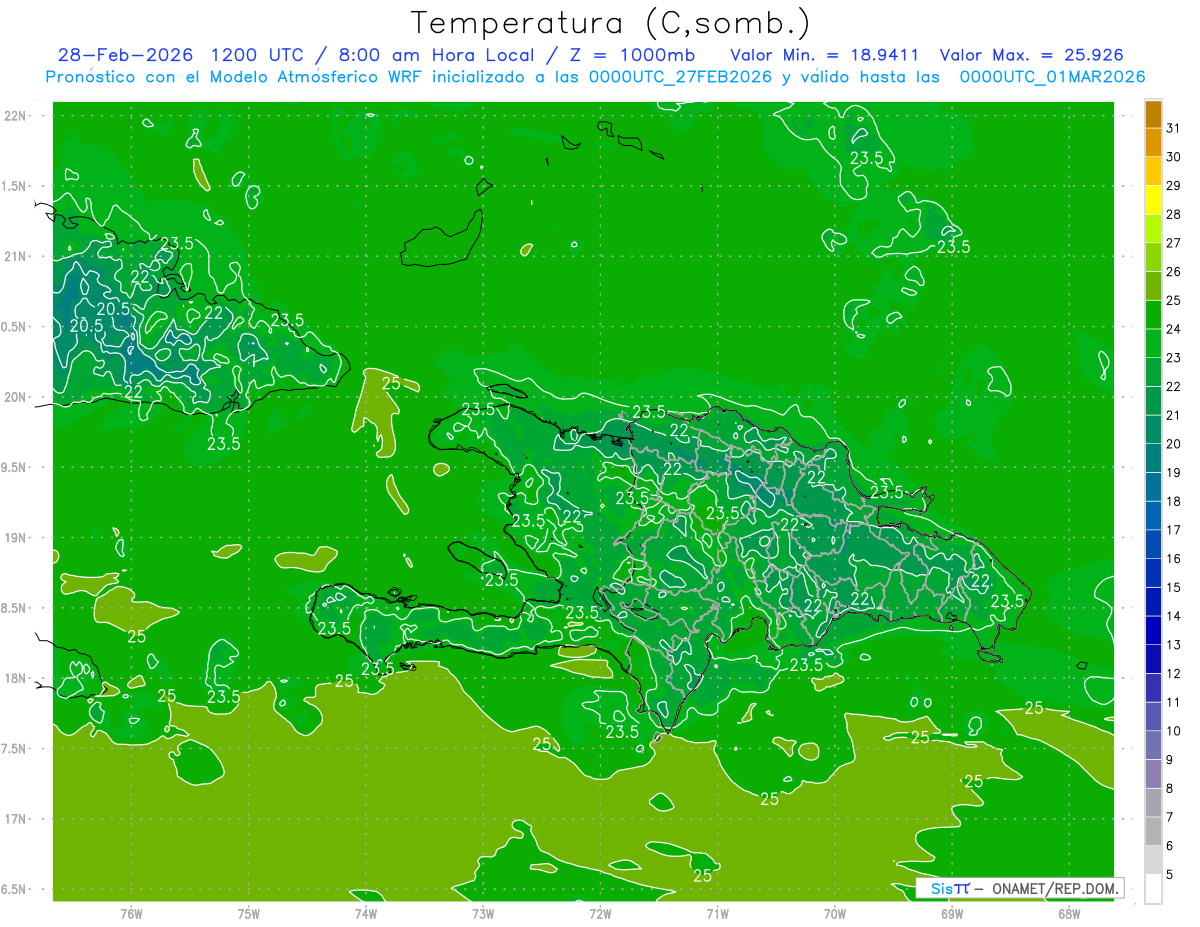The height and width of the screenshot is (927, 1200).
Task: Pick the olive-green swatch between 25 and 26
Action: (x=1154, y=286)
